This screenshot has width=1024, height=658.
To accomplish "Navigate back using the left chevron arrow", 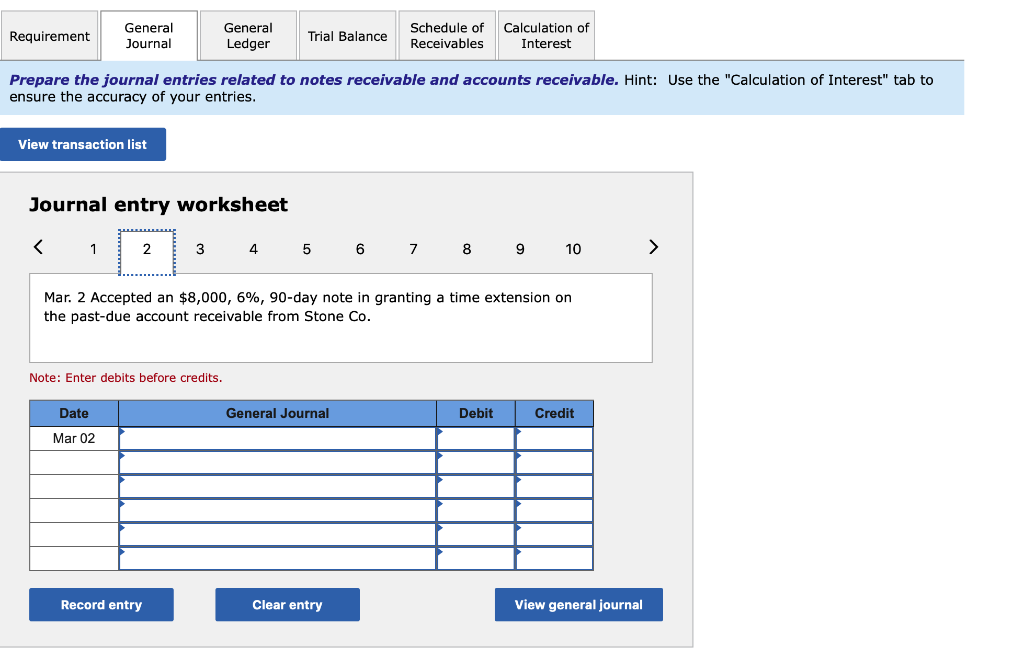I will [38, 247].
